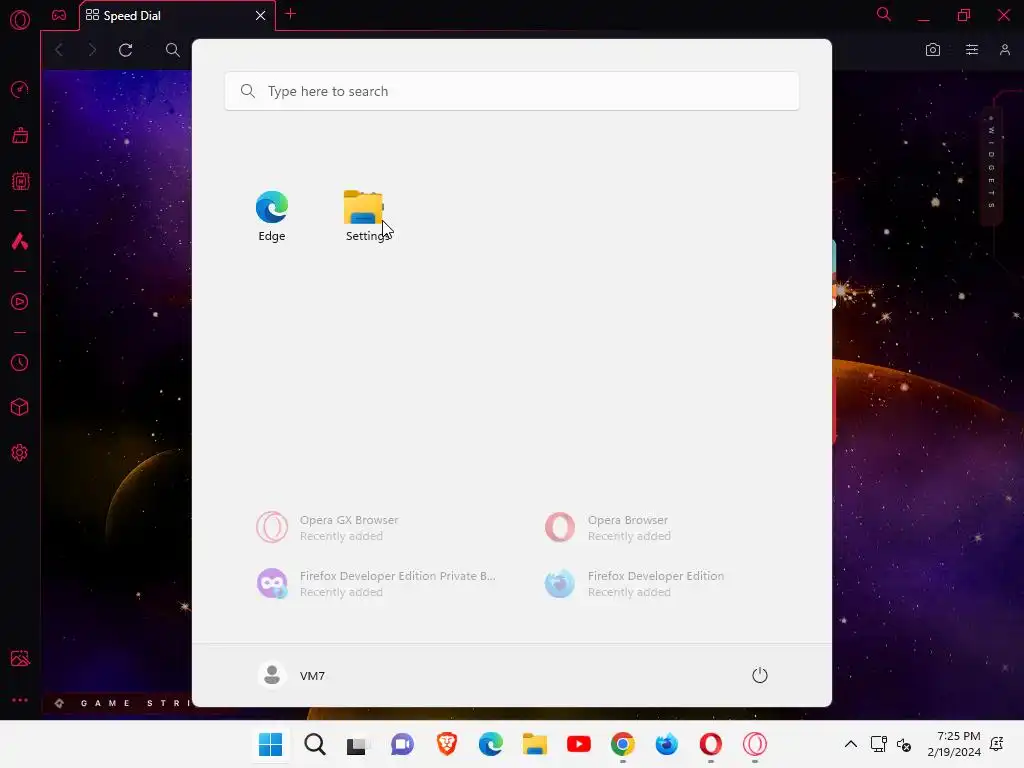Show hidden system tray icons chevron

tap(851, 744)
